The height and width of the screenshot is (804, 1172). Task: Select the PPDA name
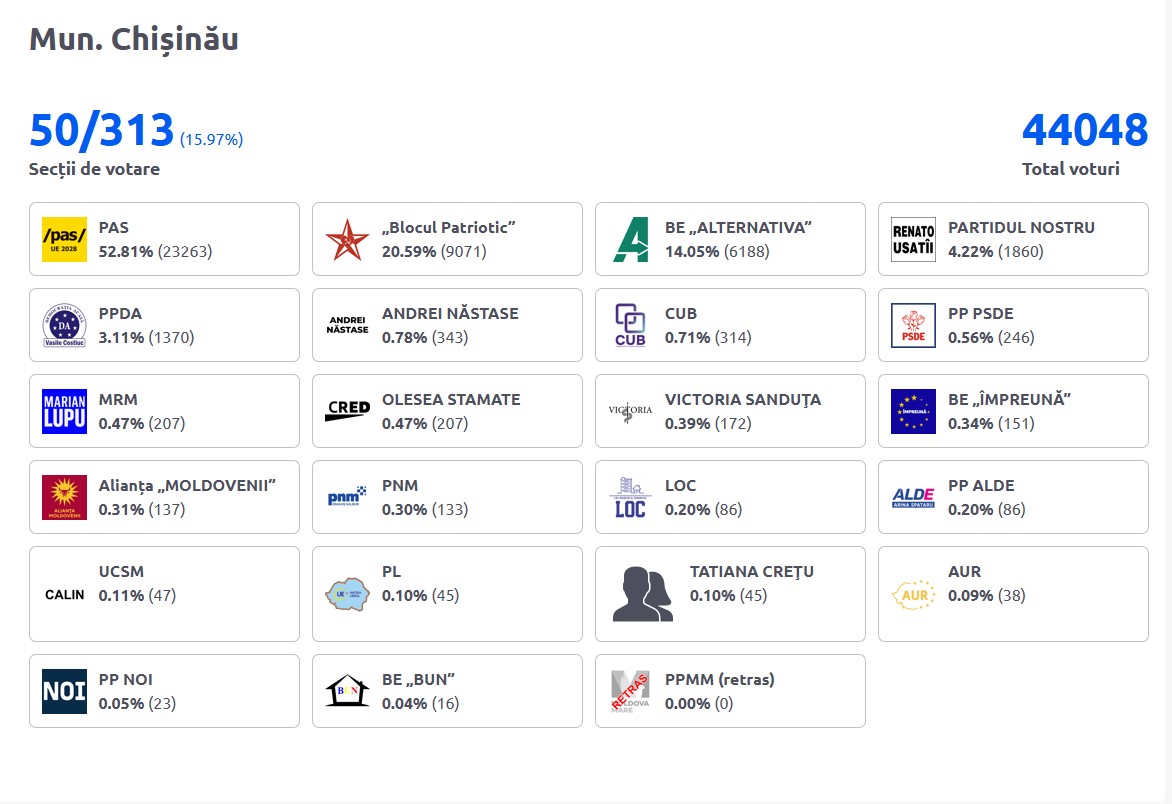click(120, 313)
